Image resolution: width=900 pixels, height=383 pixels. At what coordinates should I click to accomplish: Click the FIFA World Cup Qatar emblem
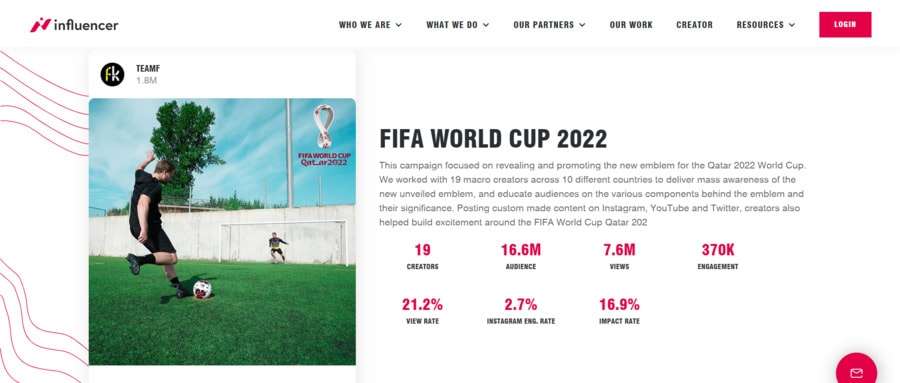point(324,136)
